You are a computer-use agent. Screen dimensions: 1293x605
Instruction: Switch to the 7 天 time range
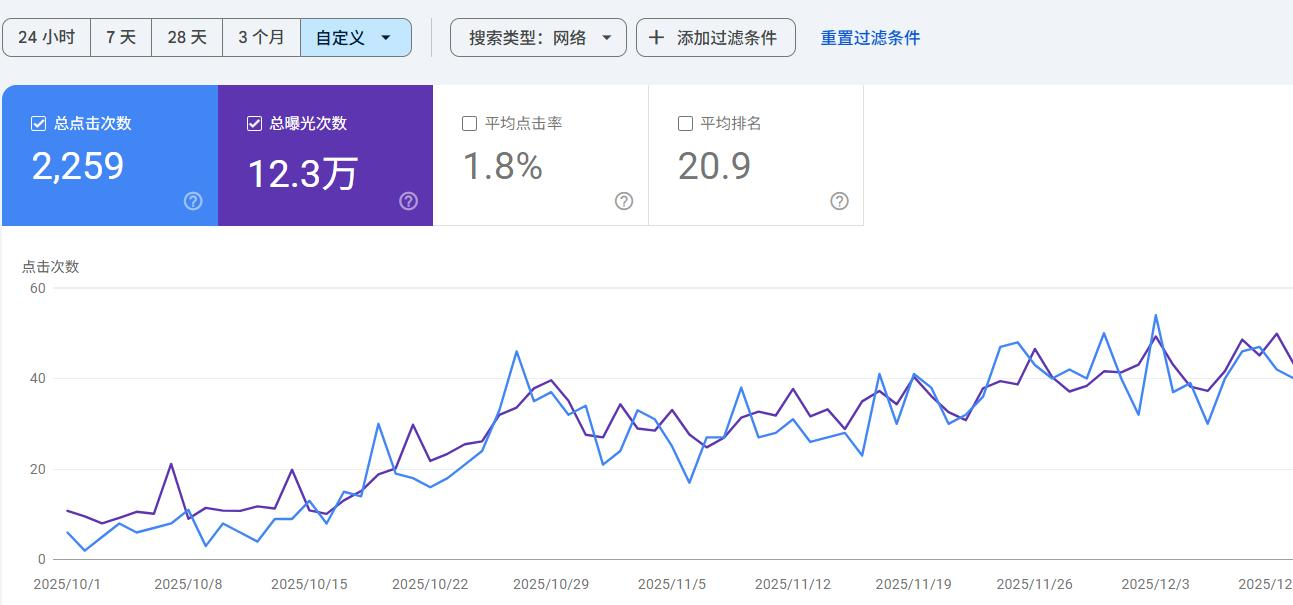pyautogui.click(x=121, y=38)
